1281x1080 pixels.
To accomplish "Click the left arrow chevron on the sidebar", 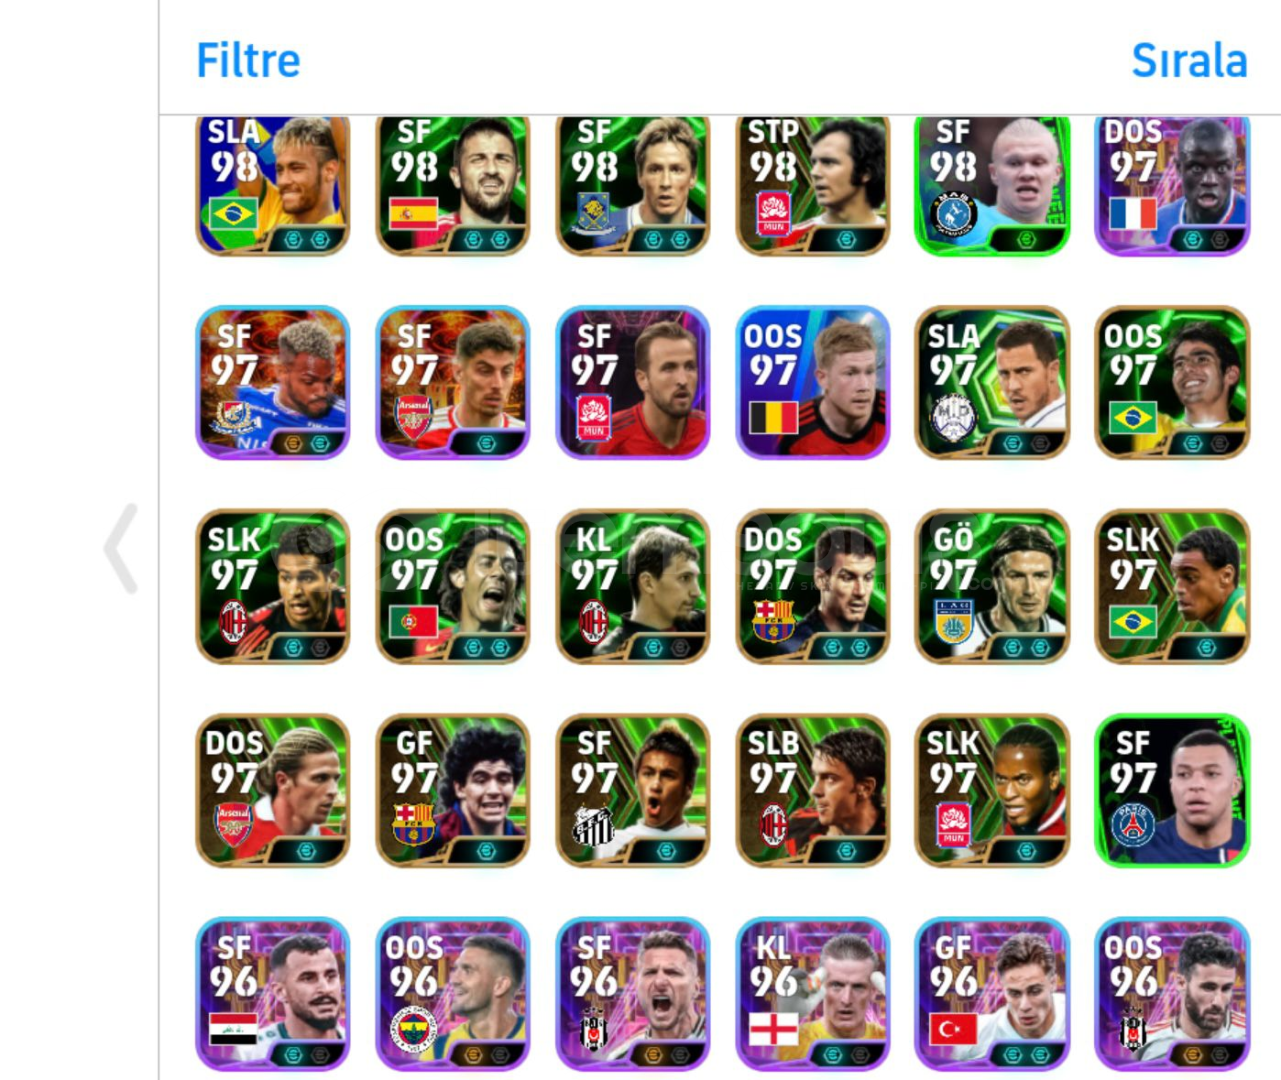I will (x=121, y=549).
